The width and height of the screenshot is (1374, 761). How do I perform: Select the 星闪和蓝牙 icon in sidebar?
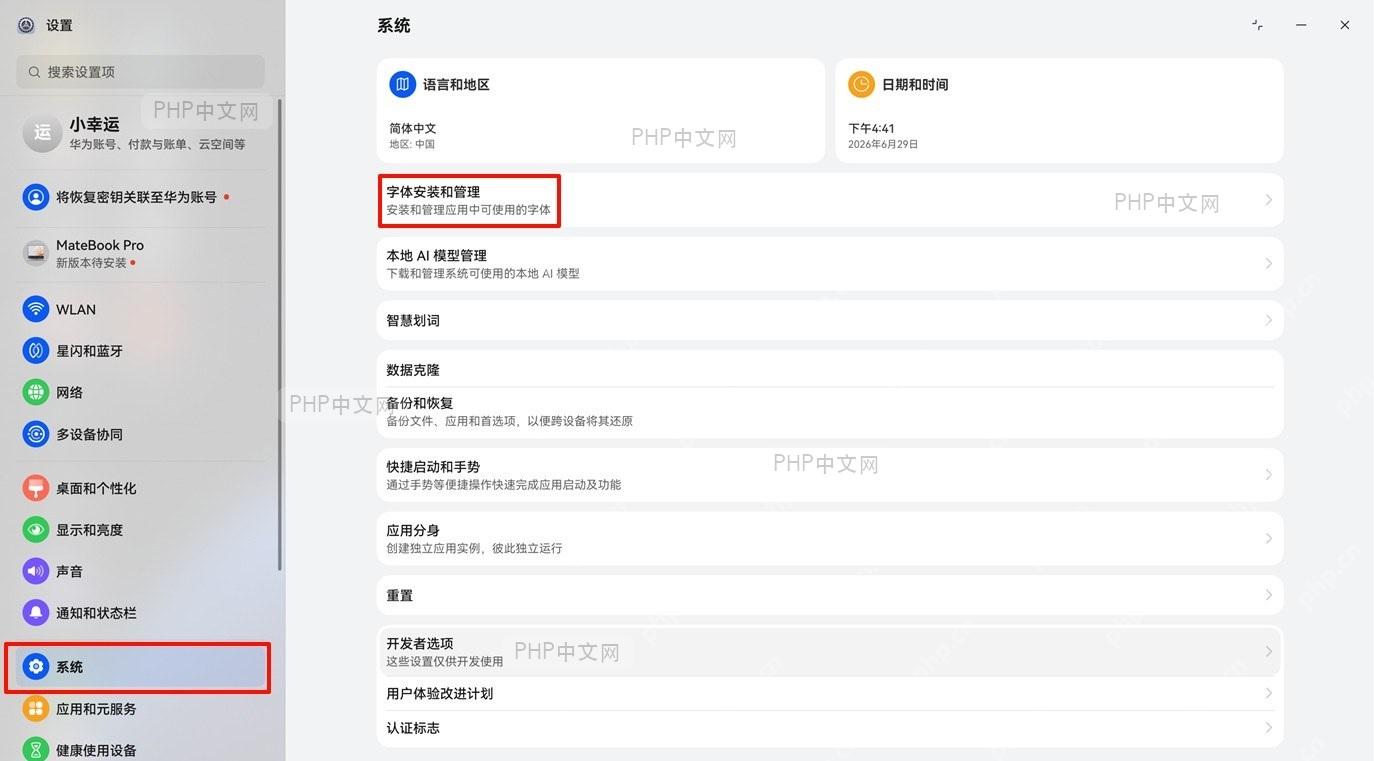click(36, 351)
